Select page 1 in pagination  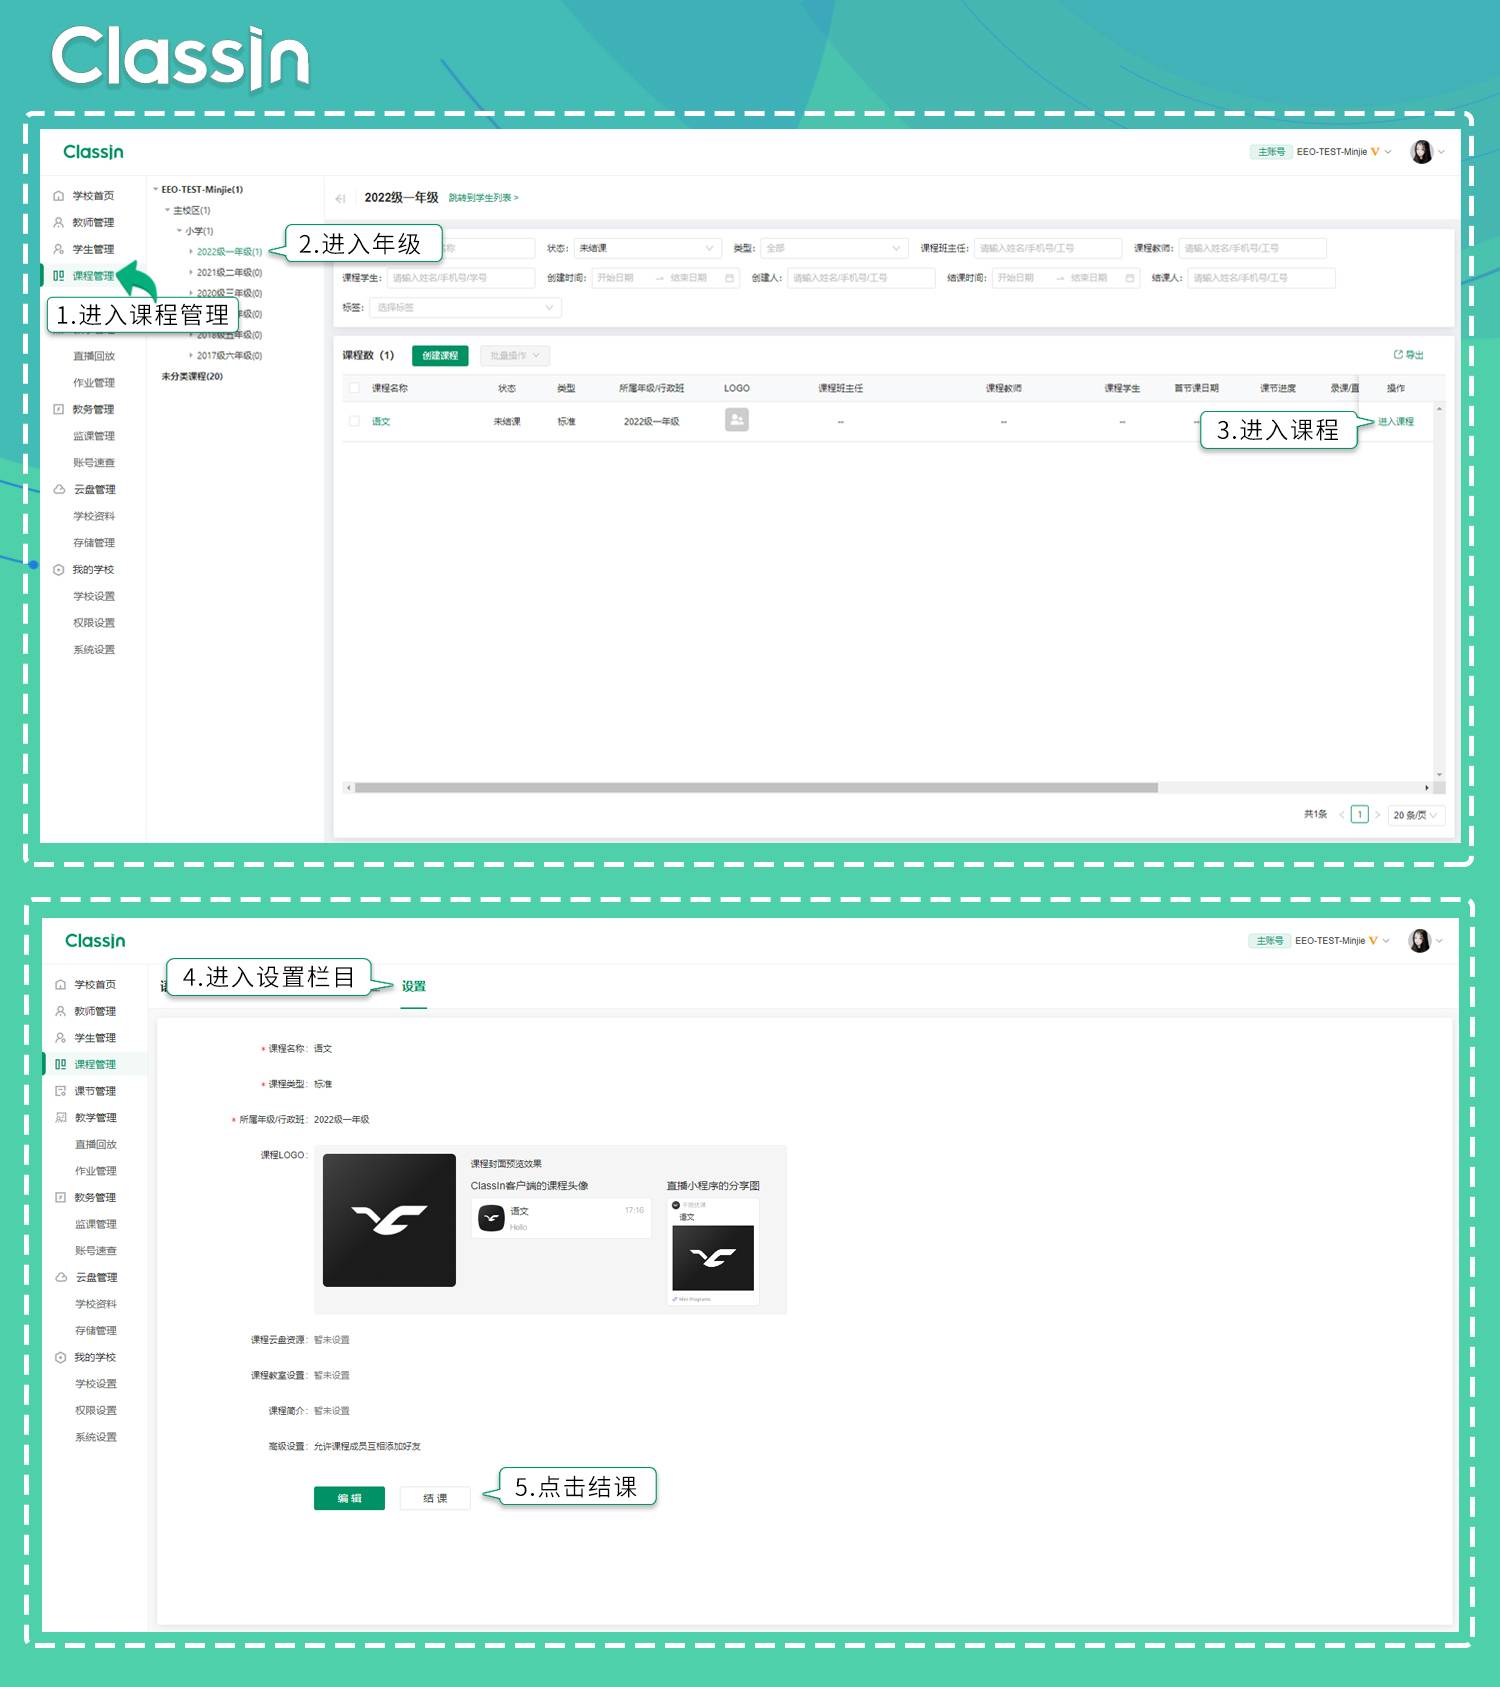[x=1360, y=814]
